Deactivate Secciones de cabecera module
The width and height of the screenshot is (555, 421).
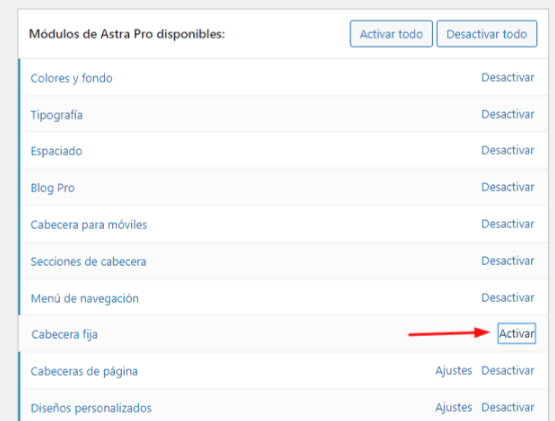508,261
